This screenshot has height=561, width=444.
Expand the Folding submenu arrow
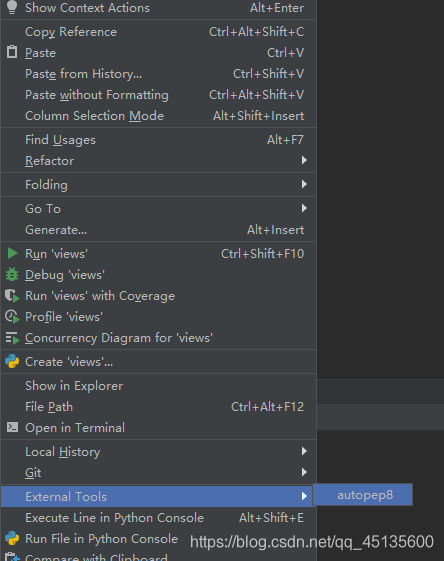304,184
